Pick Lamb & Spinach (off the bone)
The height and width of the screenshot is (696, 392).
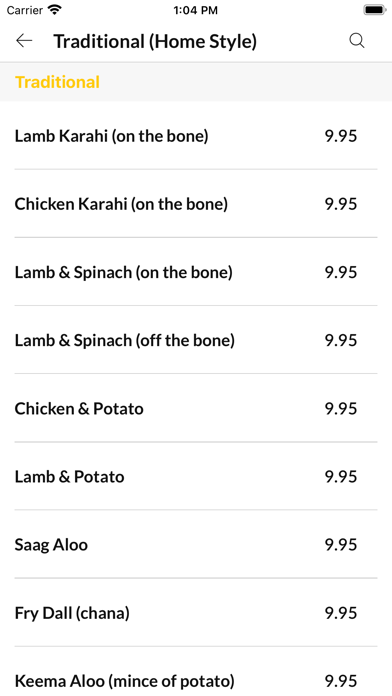(196, 340)
